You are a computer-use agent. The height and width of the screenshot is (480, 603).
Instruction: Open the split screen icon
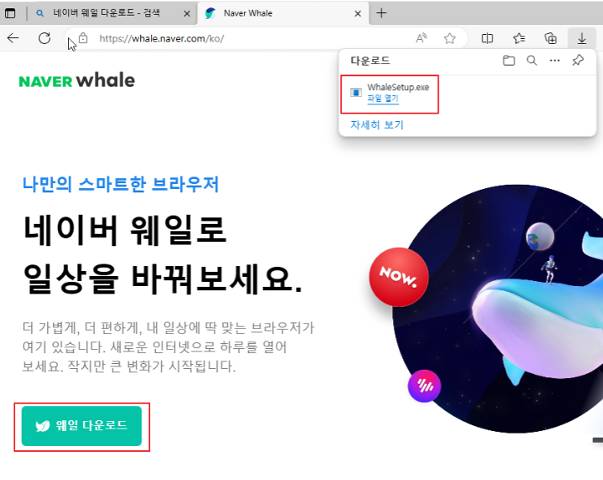tap(487, 38)
